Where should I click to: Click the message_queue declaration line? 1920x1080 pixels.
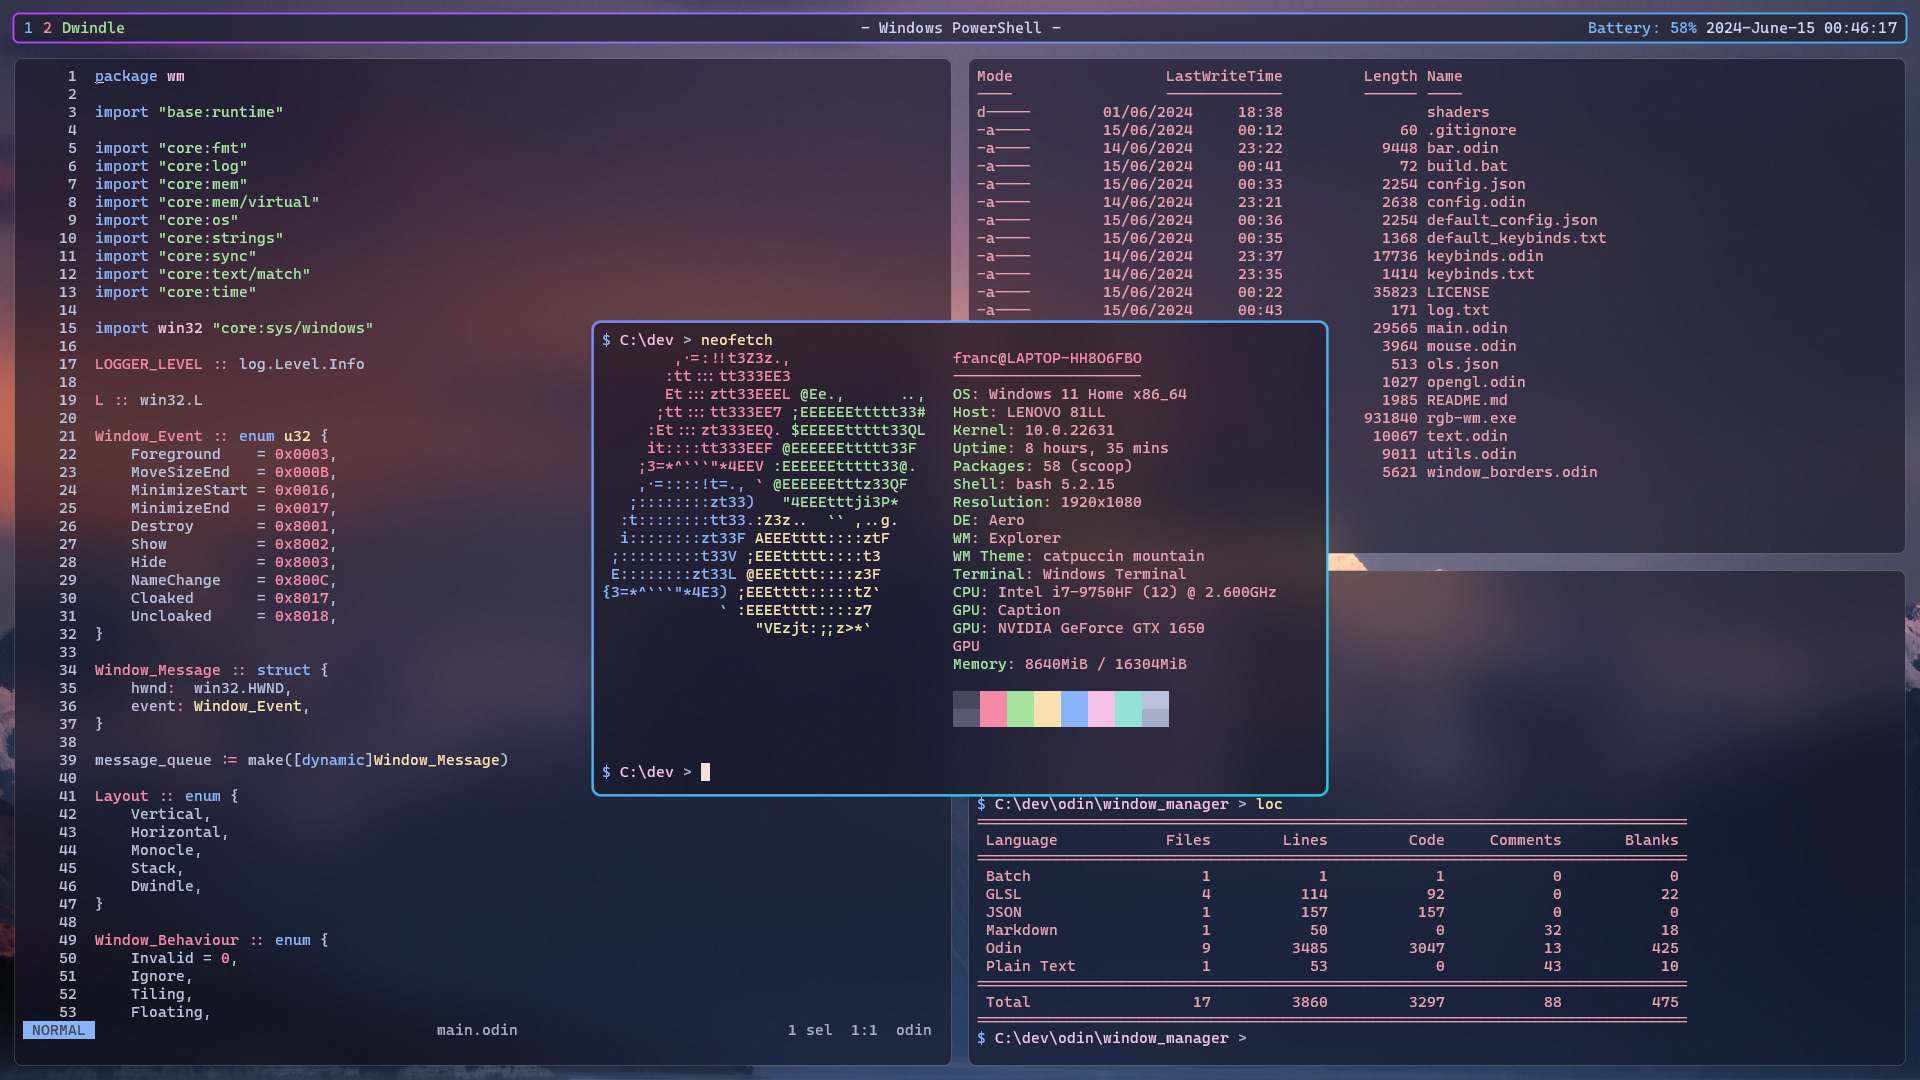point(301,760)
